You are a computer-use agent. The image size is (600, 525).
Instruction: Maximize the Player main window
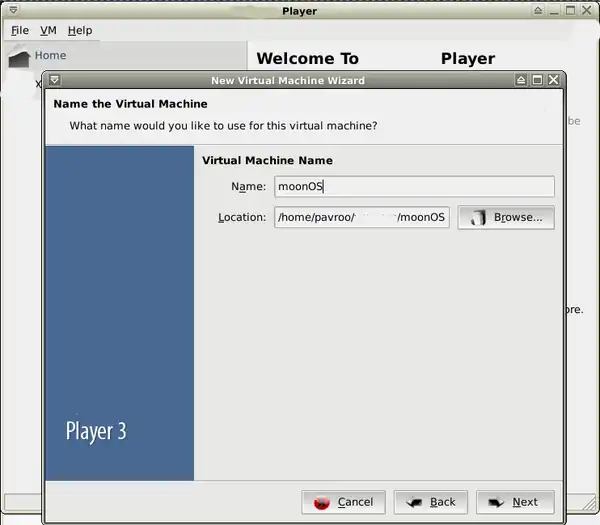(x=571, y=11)
